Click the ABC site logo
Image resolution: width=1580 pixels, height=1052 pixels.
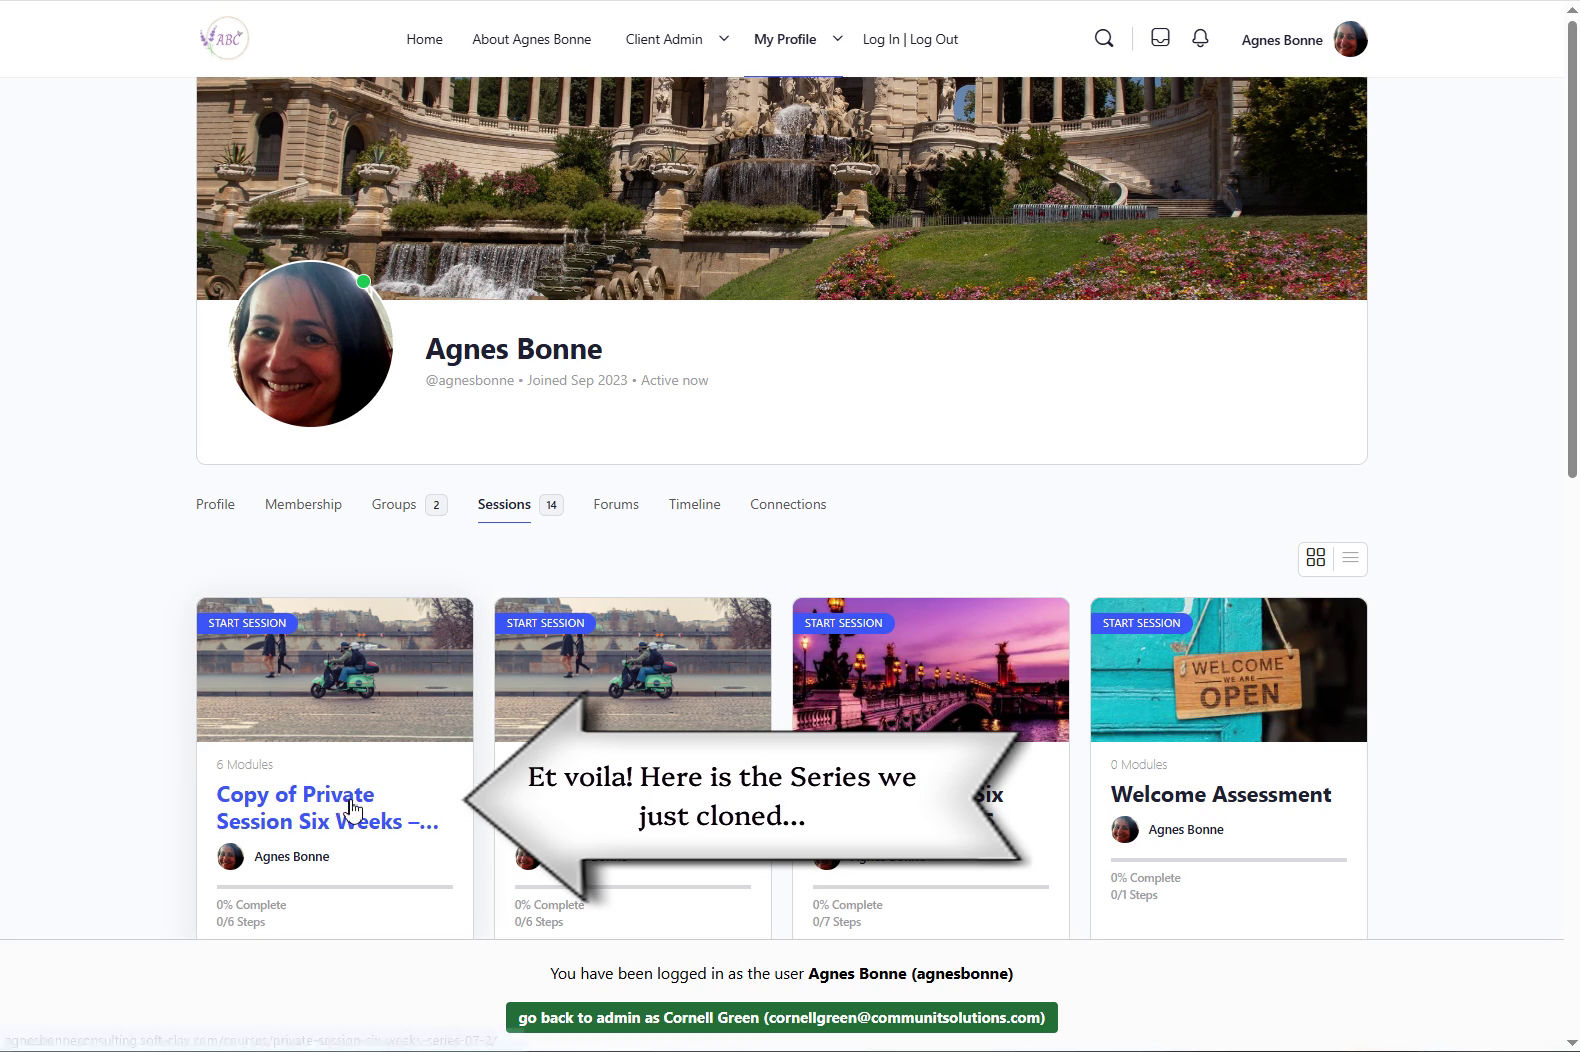(224, 39)
